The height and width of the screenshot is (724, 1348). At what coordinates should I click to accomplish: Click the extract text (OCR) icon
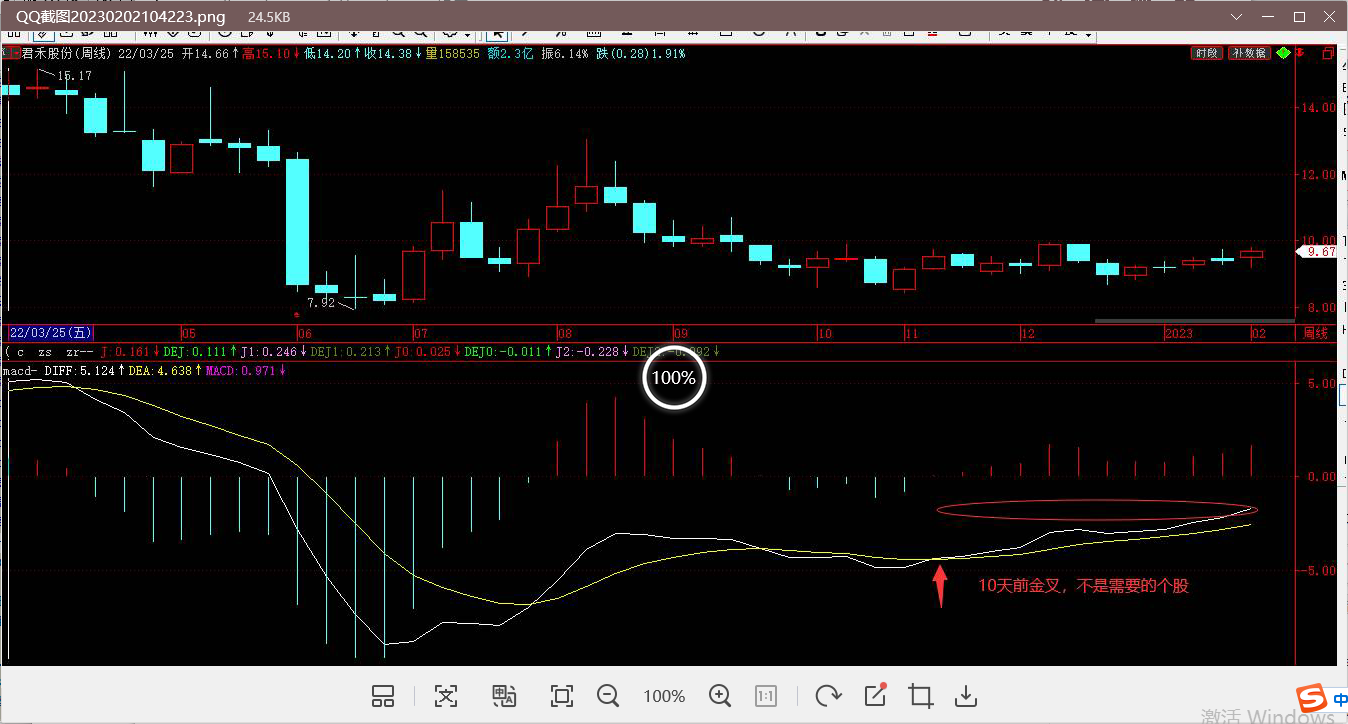[x=445, y=696]
